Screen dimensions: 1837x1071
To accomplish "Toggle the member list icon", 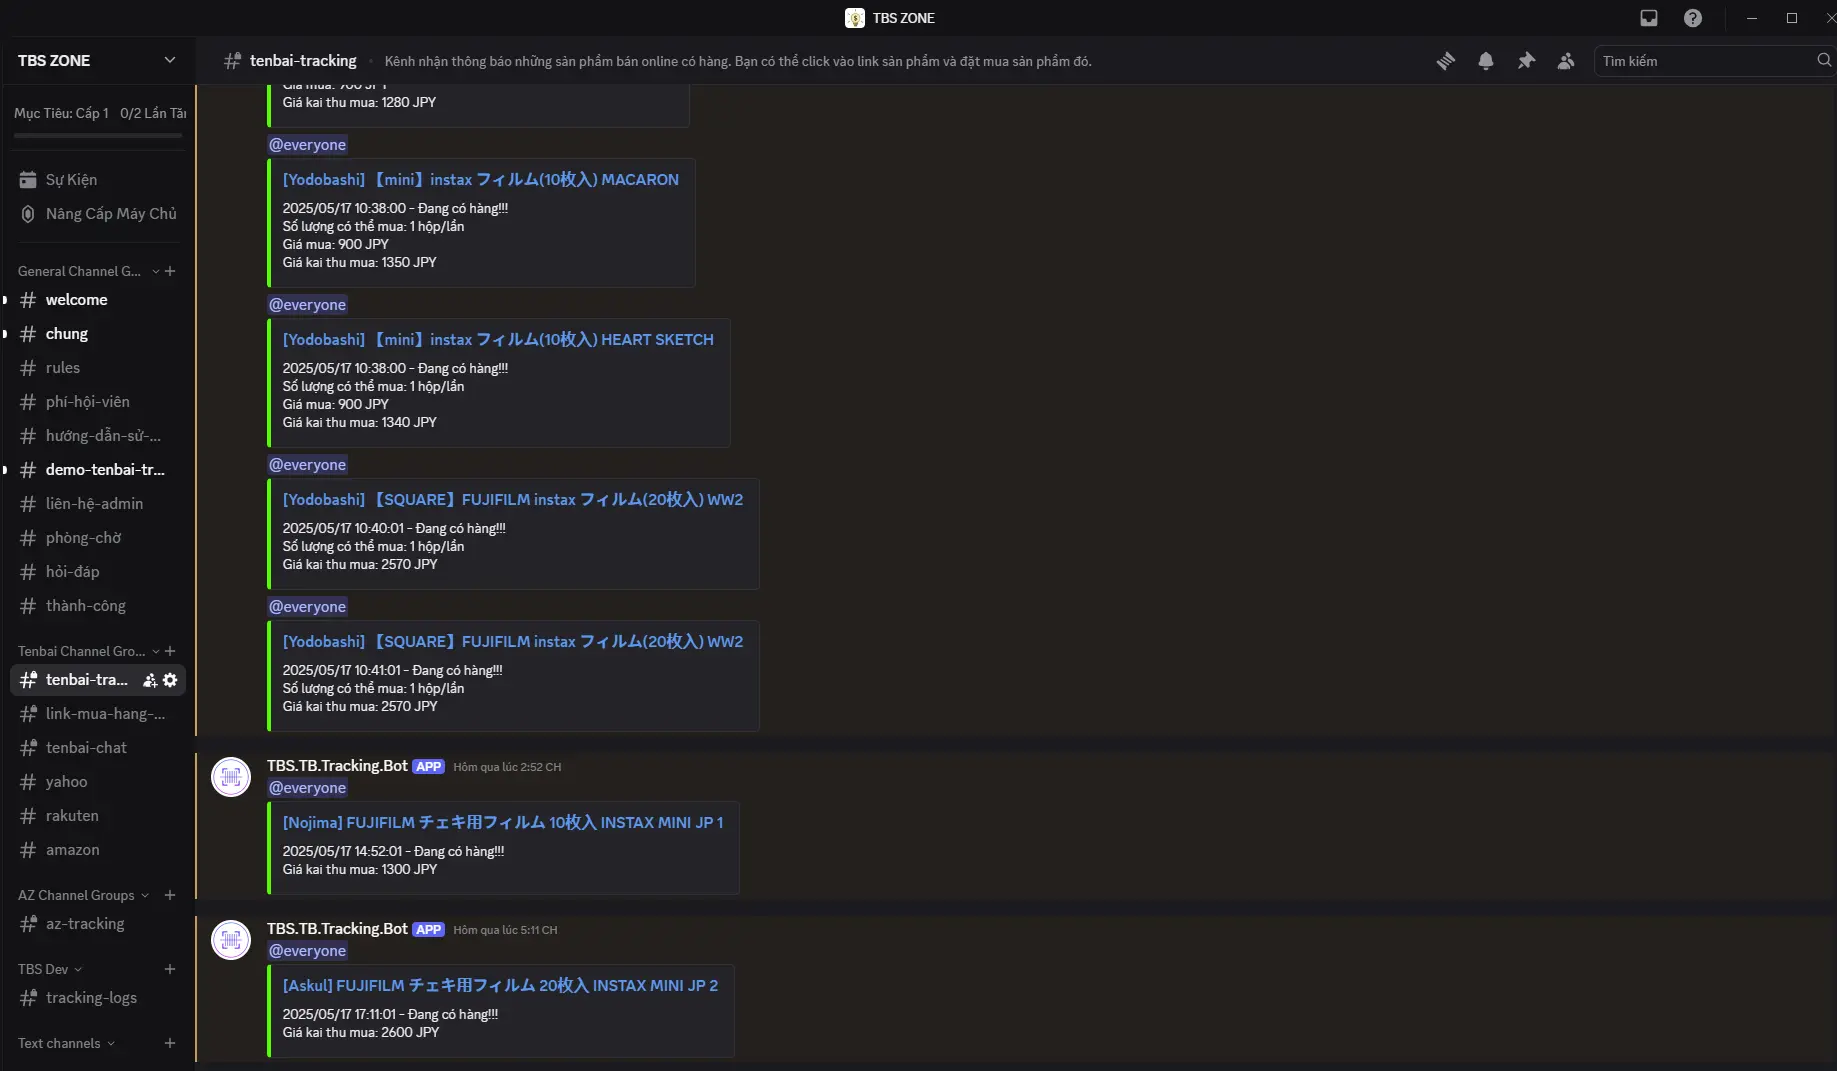I will coord(1566,61).
